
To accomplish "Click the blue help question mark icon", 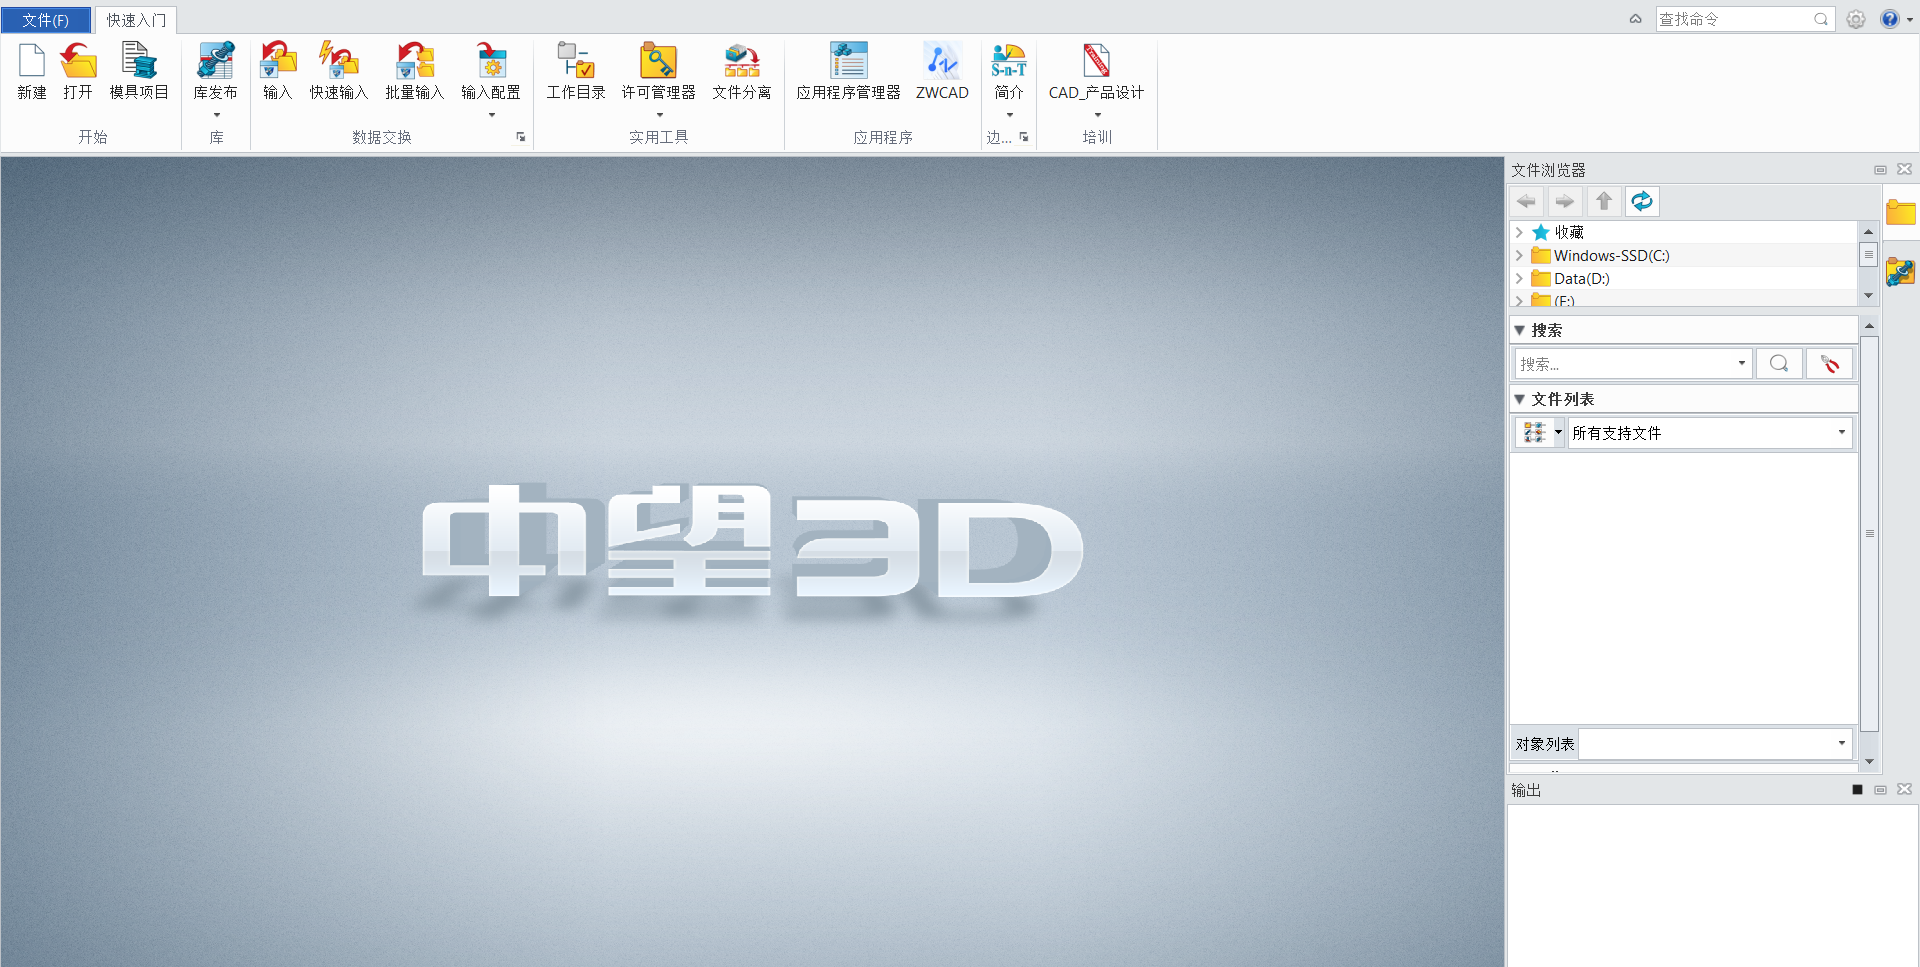I will [x=1889, y=19].
